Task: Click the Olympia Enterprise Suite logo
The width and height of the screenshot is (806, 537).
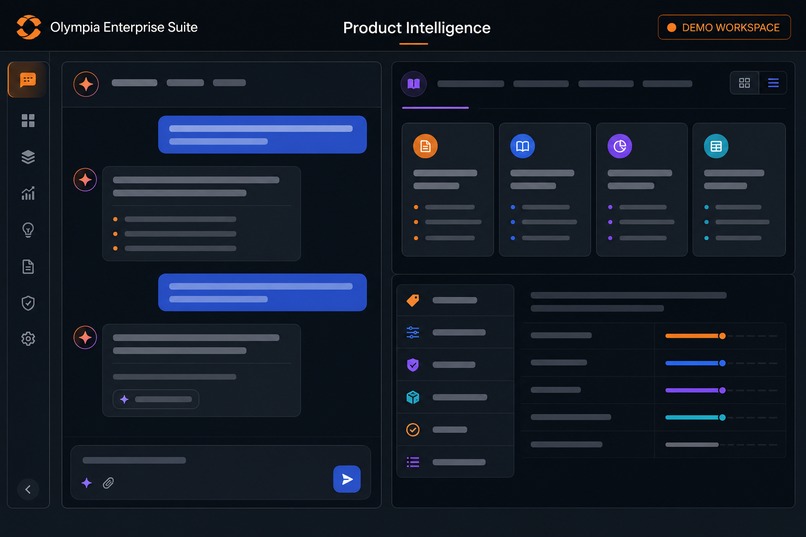Action: [28, 27]
